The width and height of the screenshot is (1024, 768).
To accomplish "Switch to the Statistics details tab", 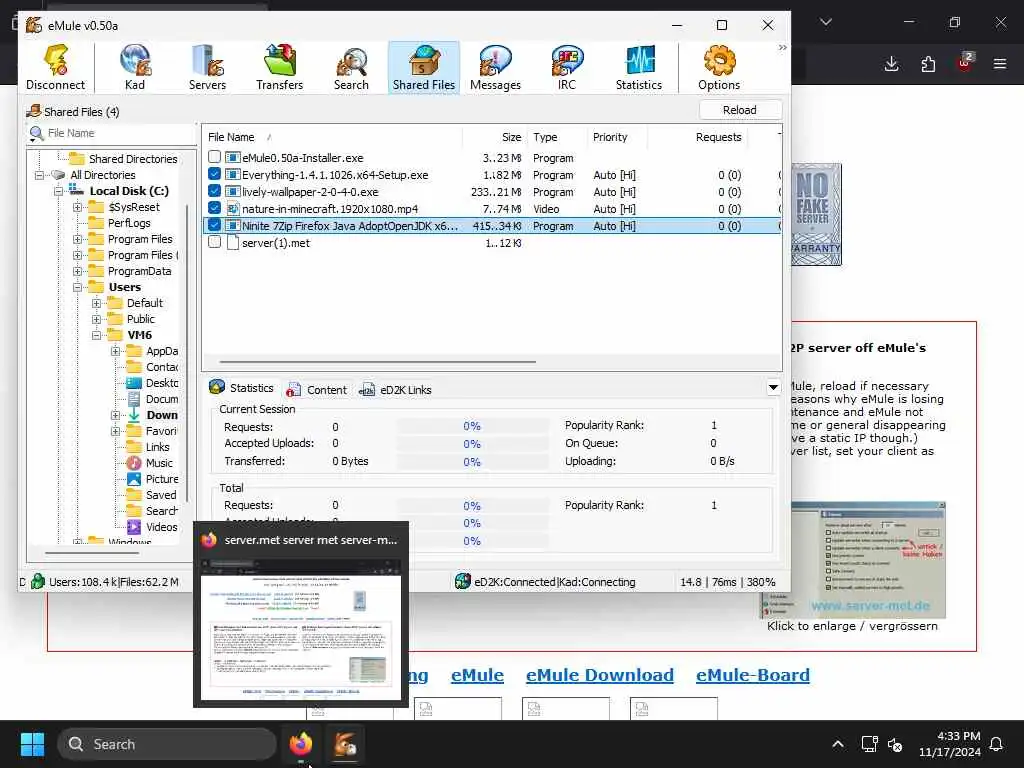I will [x=242, y=388].
